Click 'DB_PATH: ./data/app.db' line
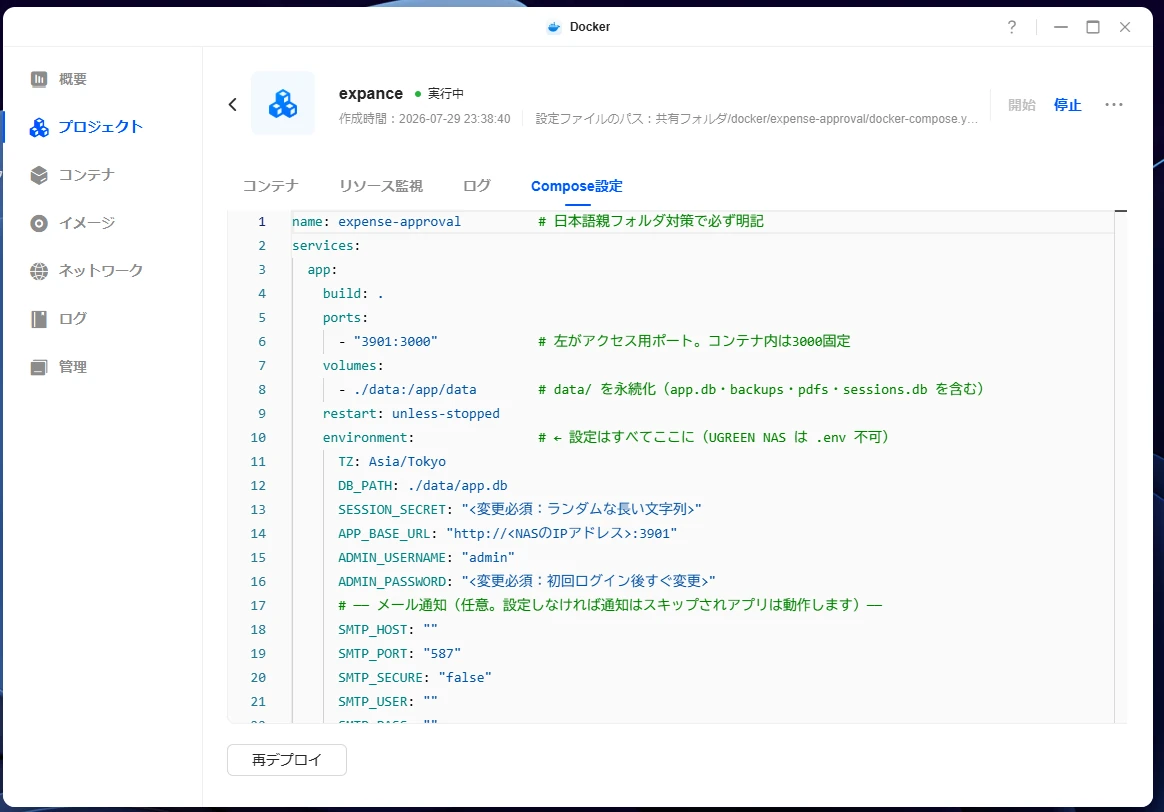Viewport: 1164px width, 812px height. (423, 485)
